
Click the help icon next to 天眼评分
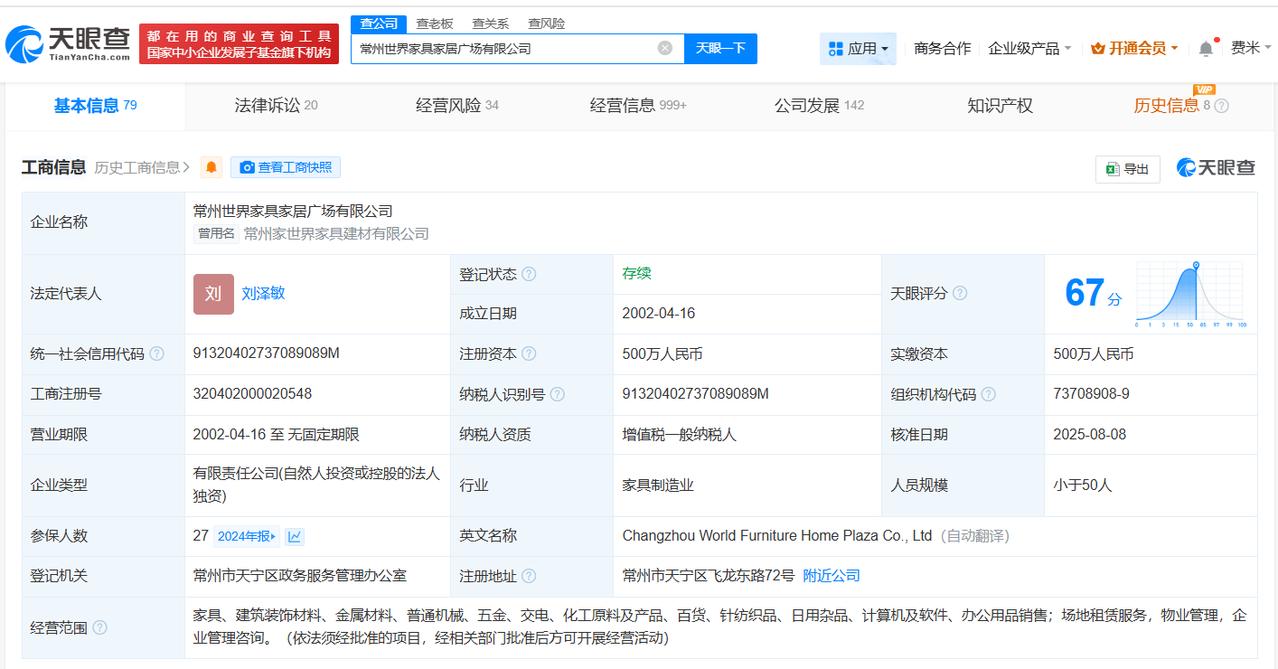click(960, 293)
